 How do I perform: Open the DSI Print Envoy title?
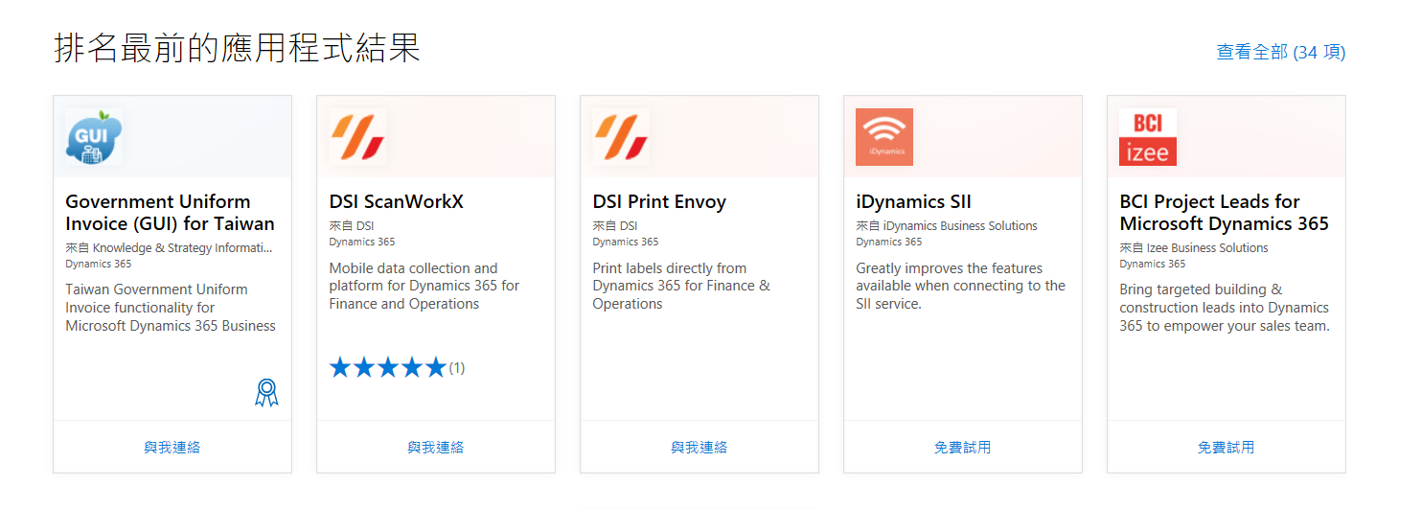[659, 202]
